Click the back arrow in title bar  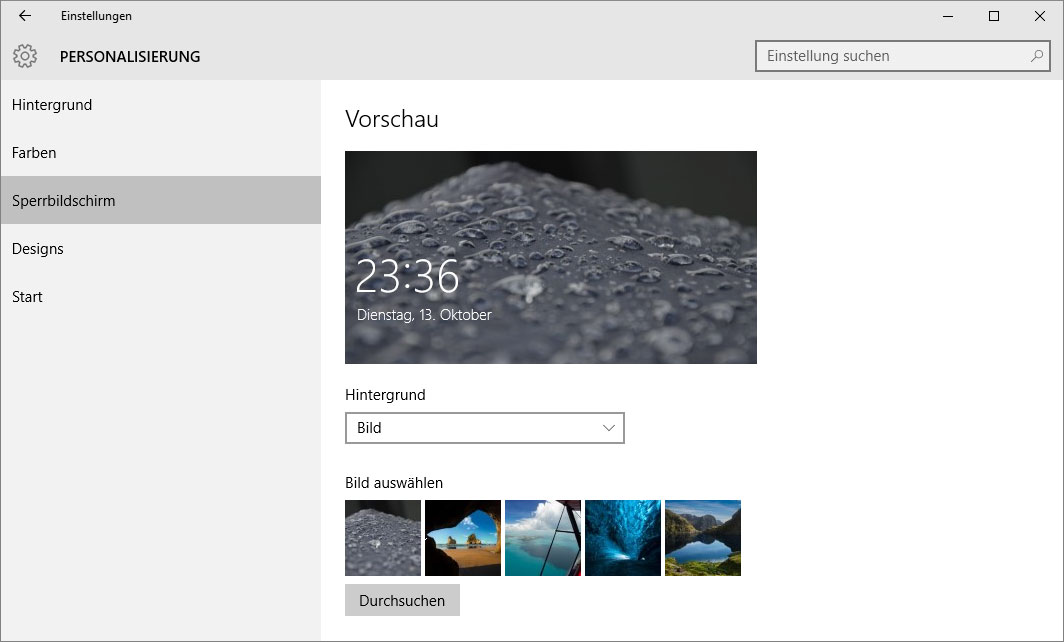[25, 16]
